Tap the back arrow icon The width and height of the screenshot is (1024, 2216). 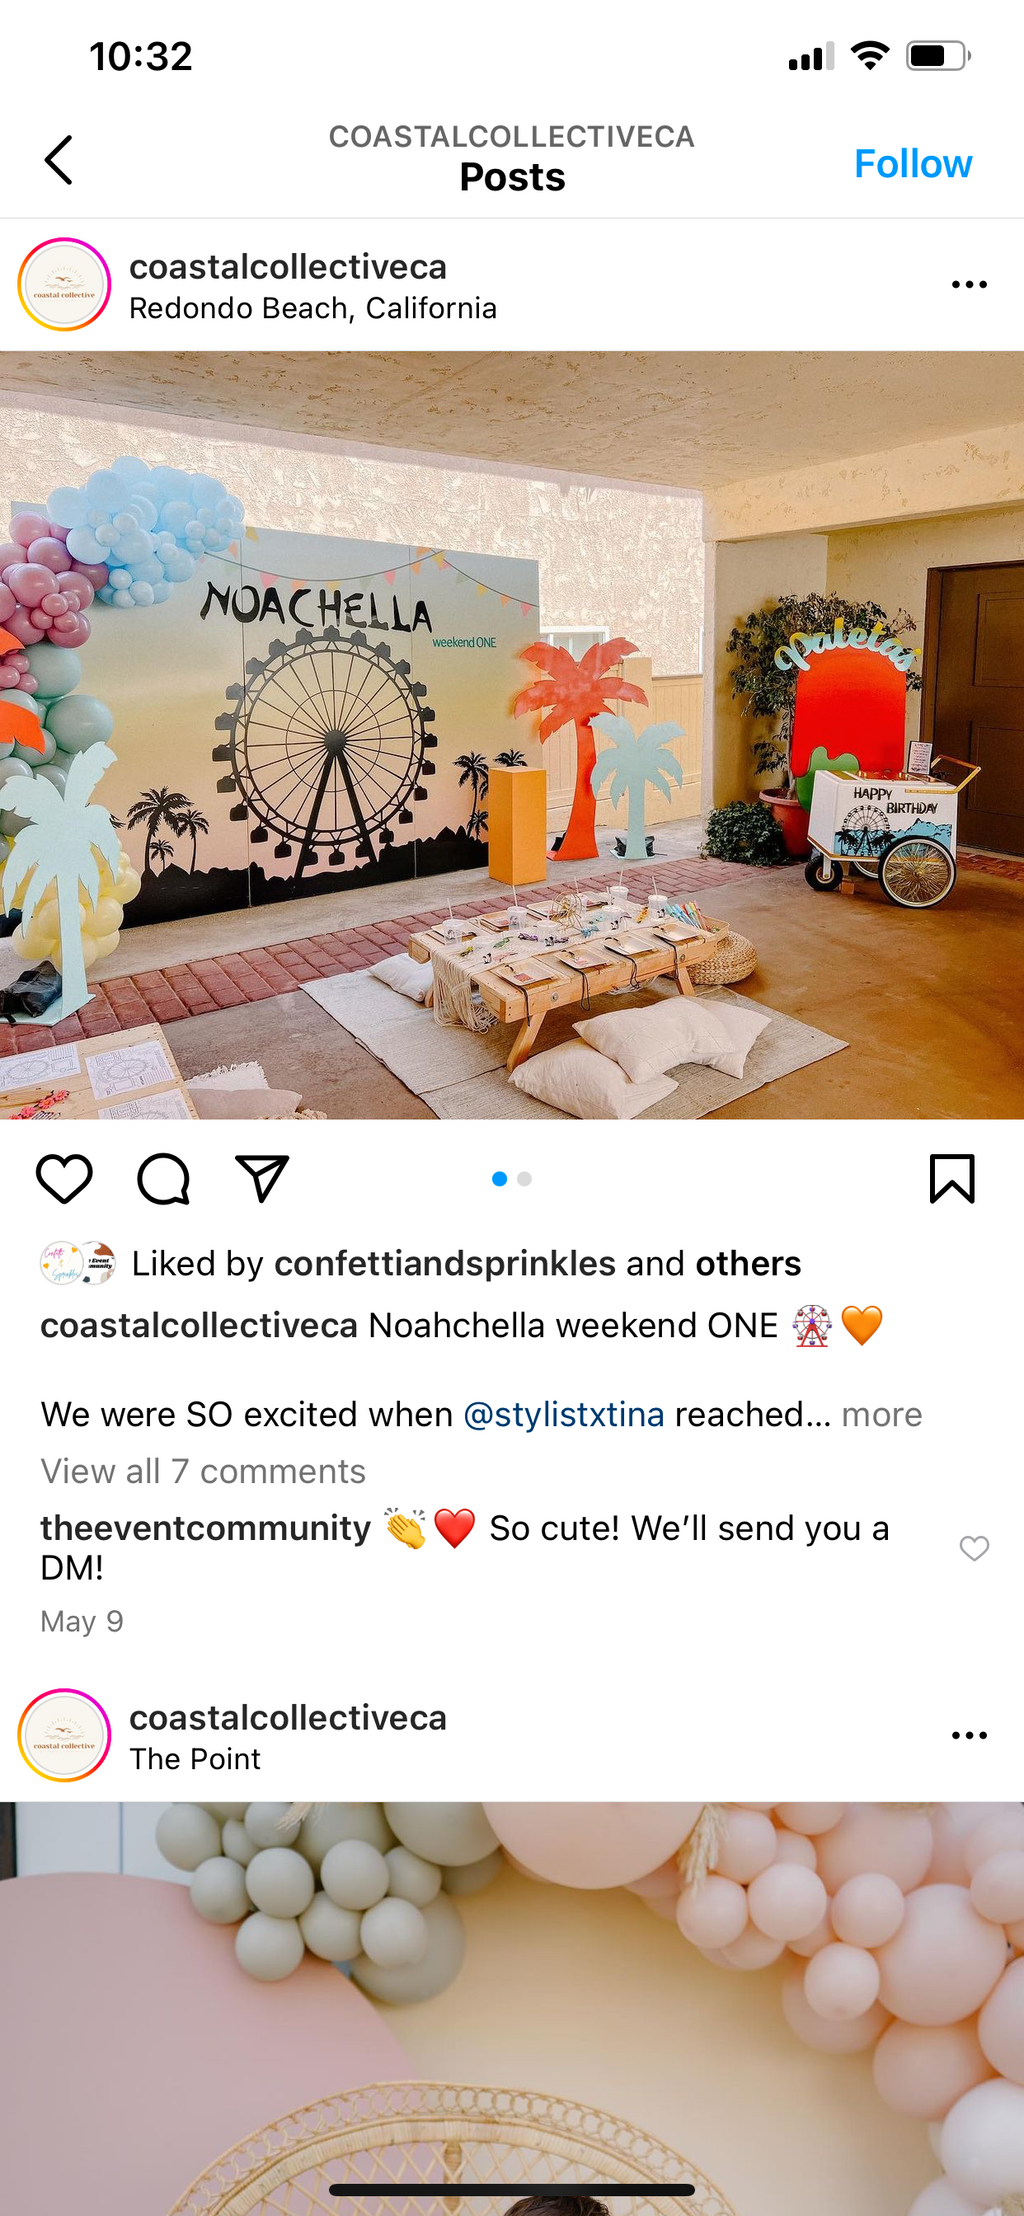pyautogui.click(x=59, y=160)
